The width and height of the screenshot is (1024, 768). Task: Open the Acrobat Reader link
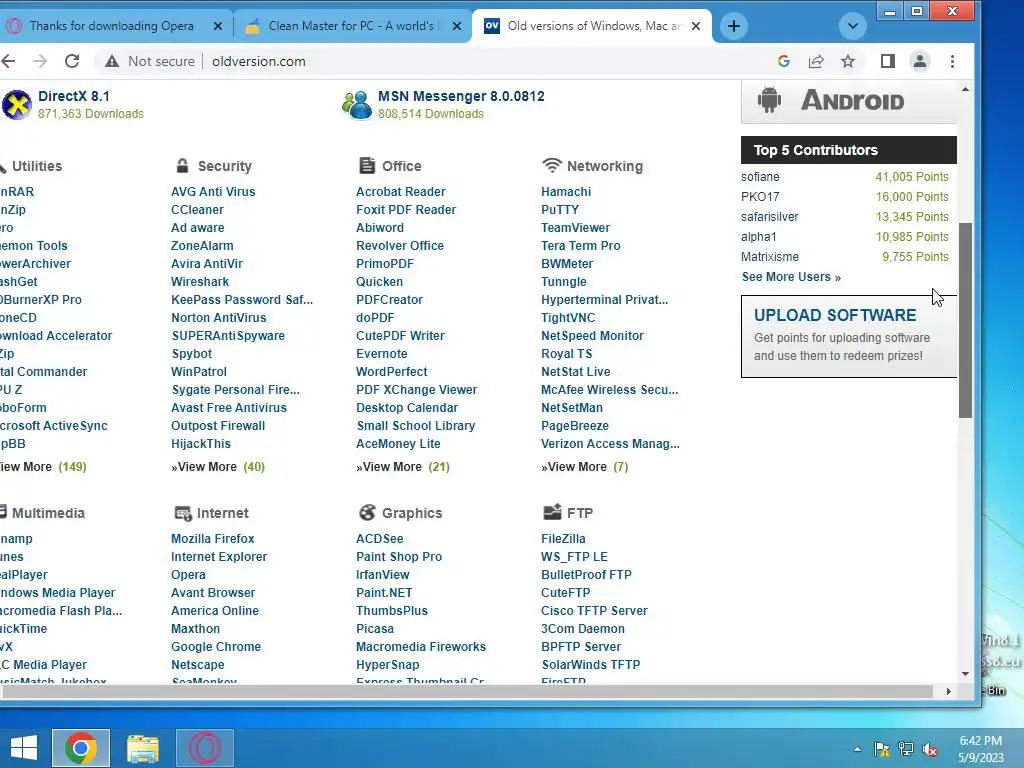click(x=400, y=191)
